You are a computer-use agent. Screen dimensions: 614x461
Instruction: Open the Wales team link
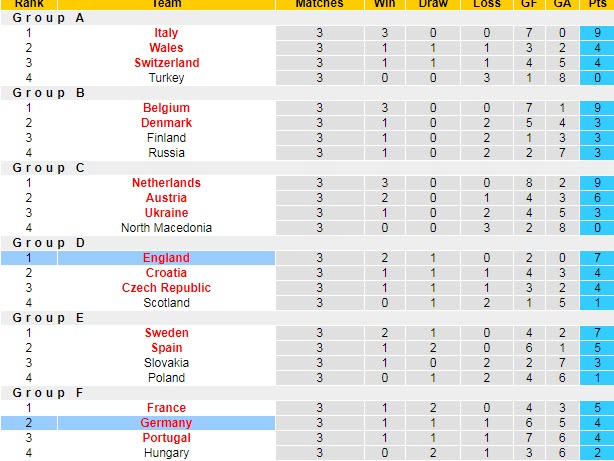[x=166, y=48]
